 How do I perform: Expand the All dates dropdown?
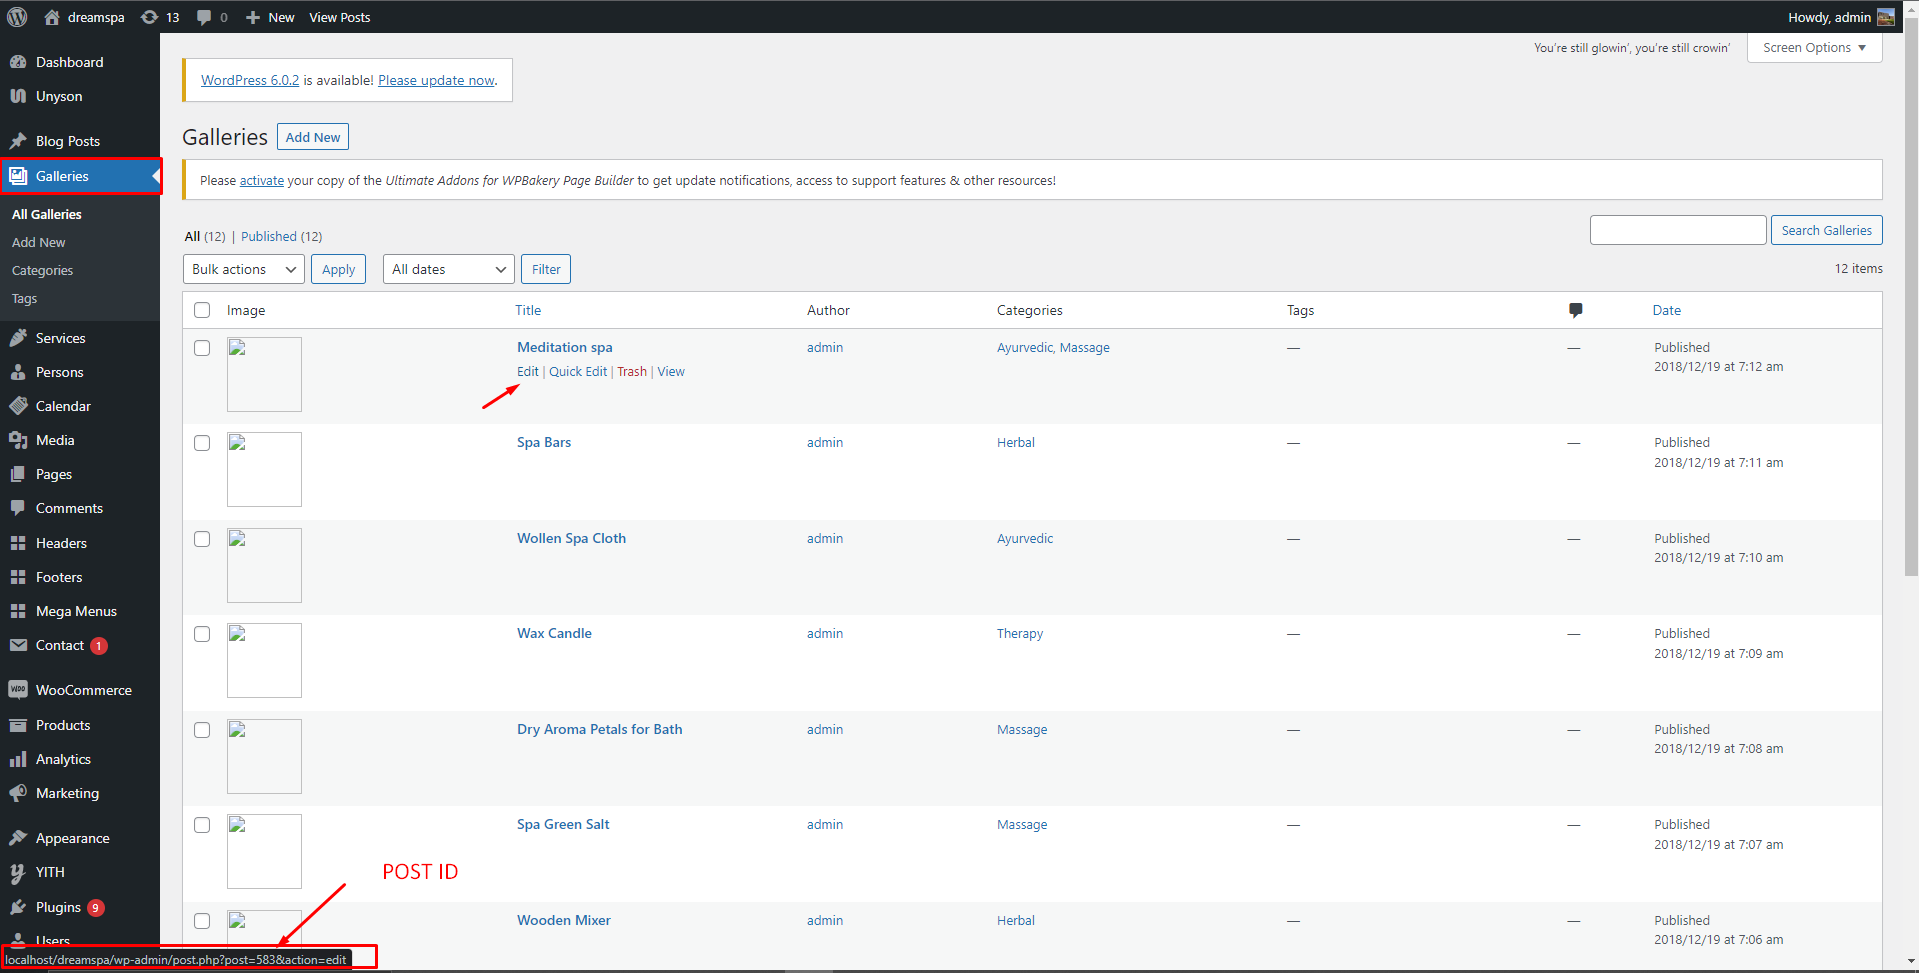pyautogui.click(x=449, y=269)
